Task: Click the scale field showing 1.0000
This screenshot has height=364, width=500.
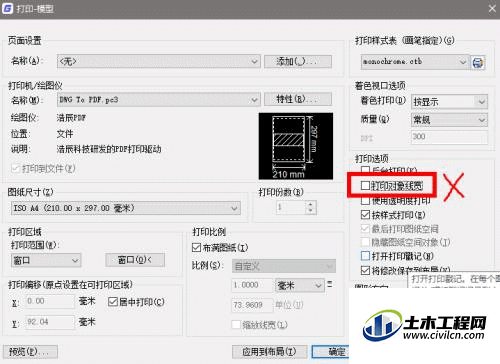Action: click(252, 285)
